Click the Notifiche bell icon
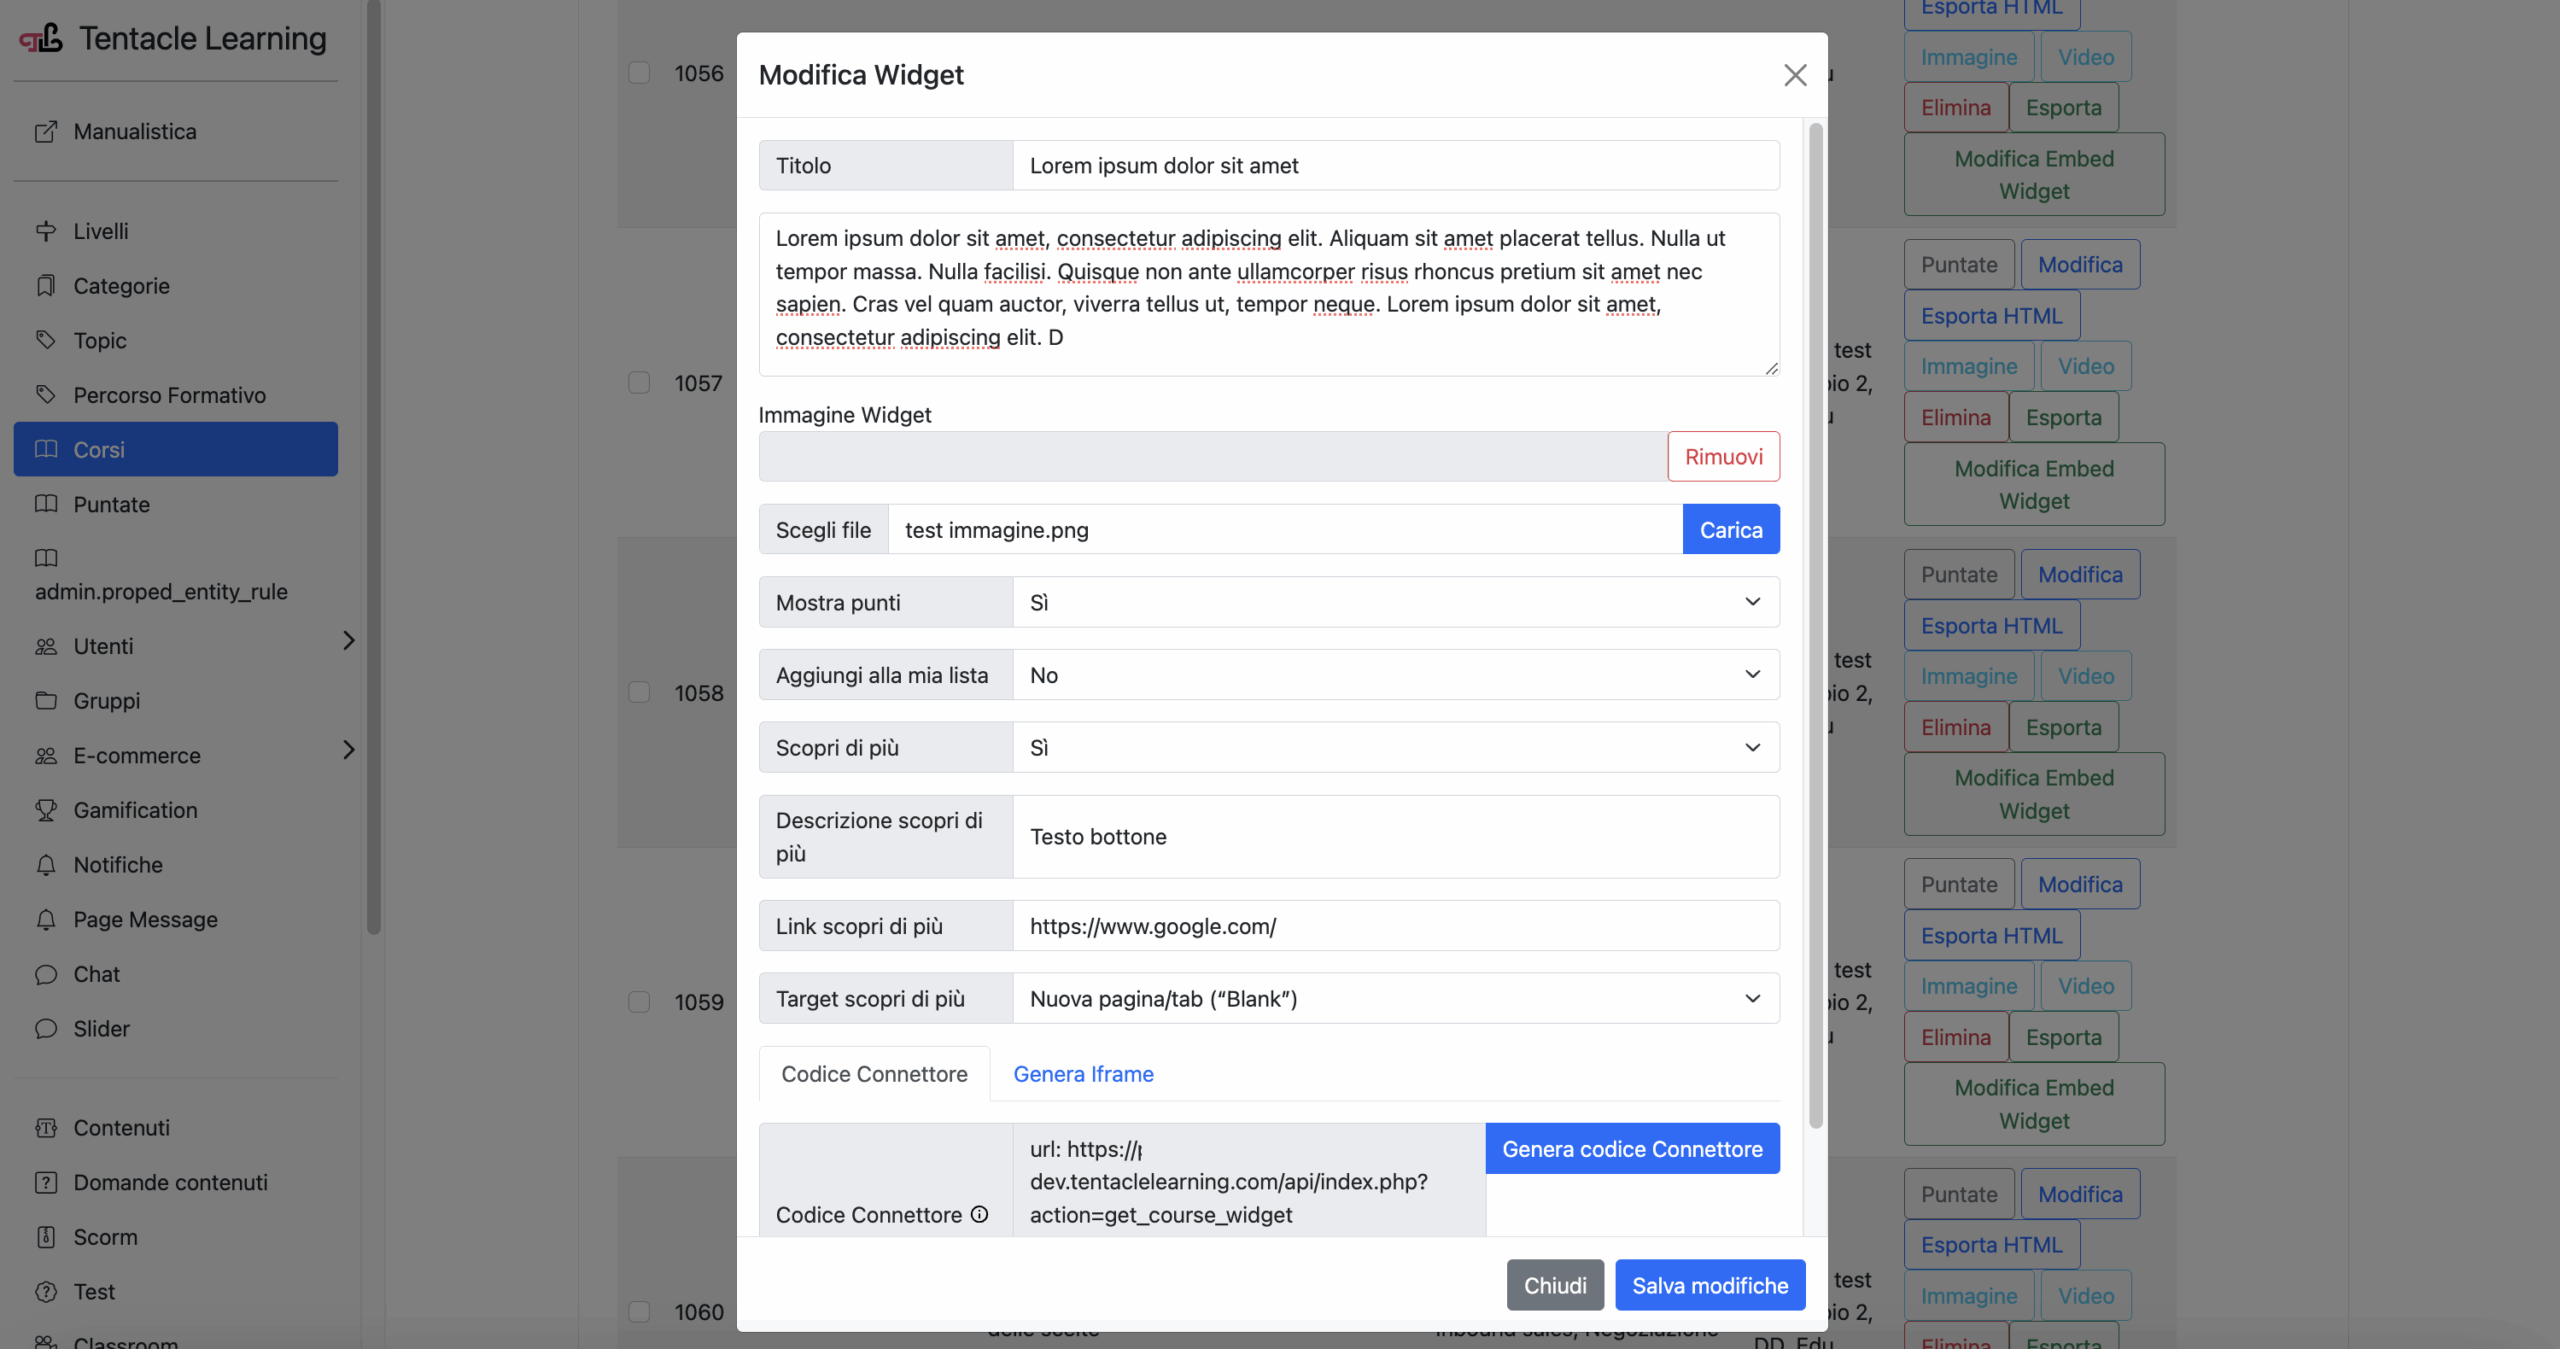Viewport: 2560px width, 1349px height. [x=46, y=865]
